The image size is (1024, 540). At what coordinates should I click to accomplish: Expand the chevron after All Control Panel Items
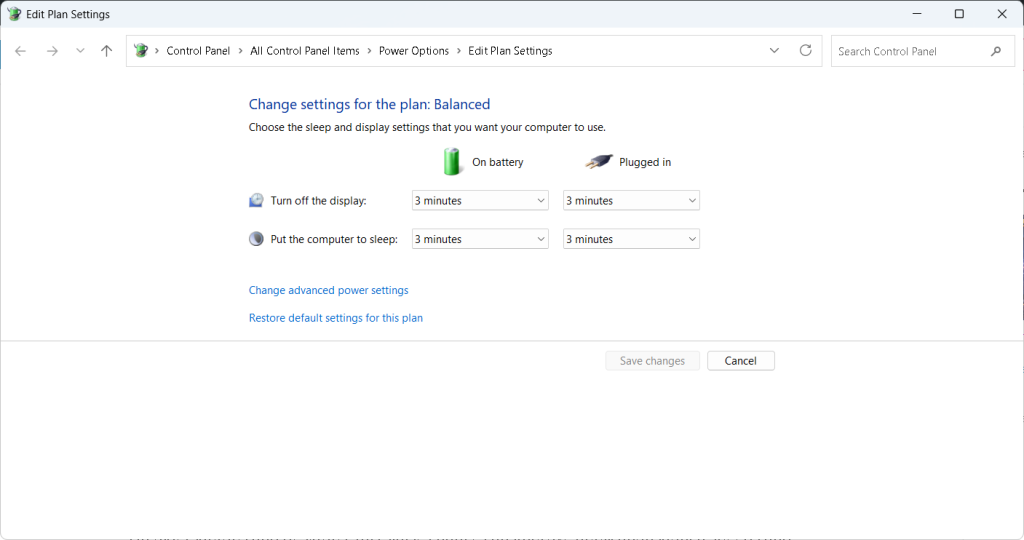(x=370, y=51)
